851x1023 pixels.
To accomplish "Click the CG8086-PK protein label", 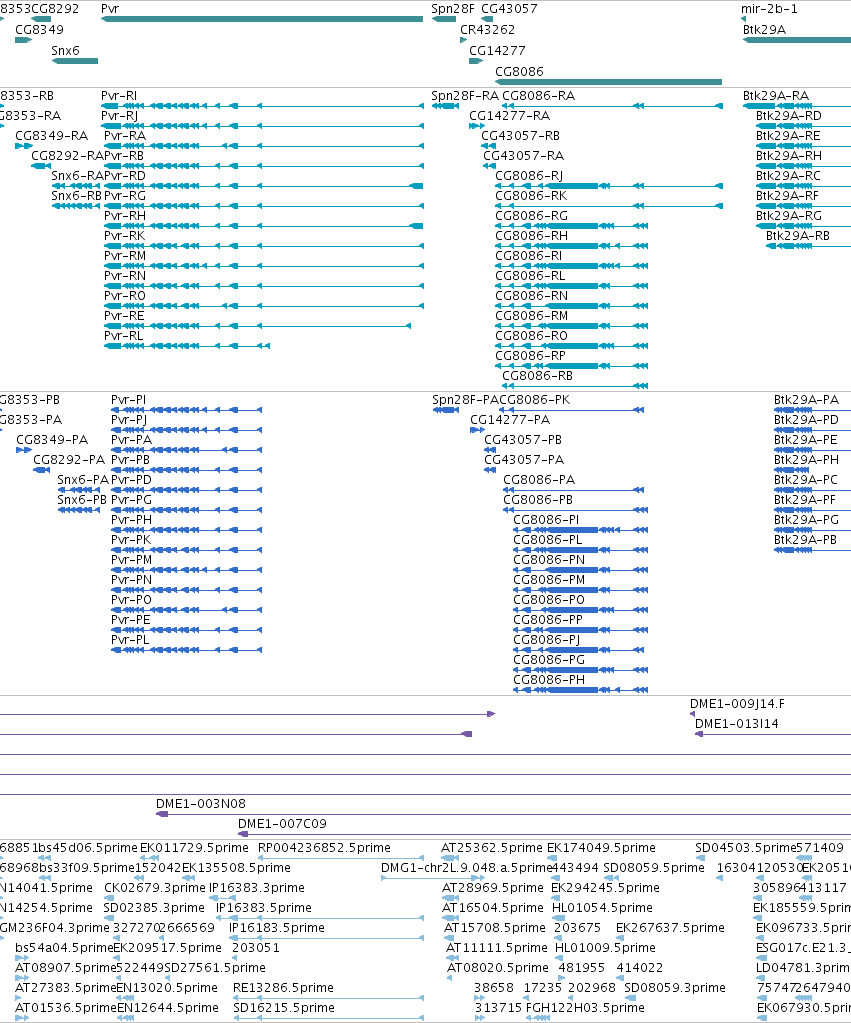I will [x=535, y=400].
